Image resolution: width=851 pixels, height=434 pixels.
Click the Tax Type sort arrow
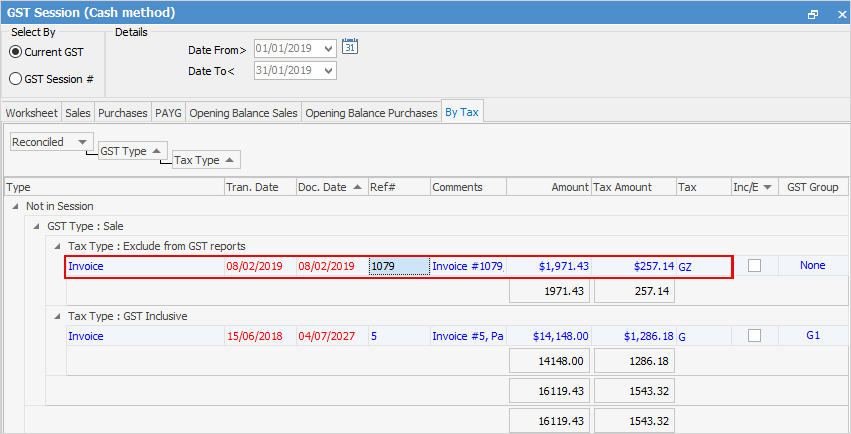[x=229, y=160]
